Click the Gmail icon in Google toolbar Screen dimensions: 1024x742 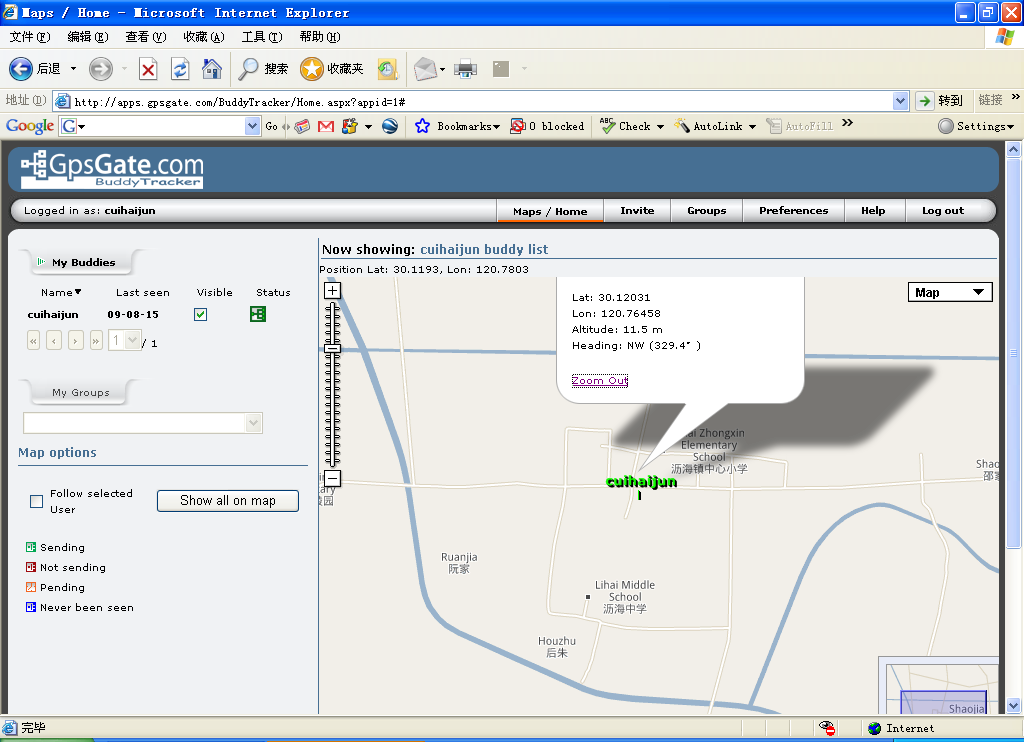pos(325,126)
